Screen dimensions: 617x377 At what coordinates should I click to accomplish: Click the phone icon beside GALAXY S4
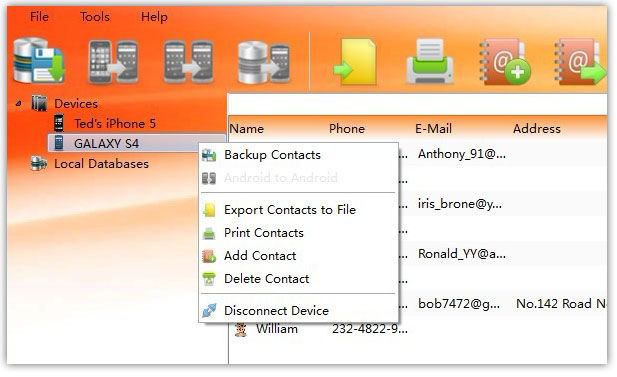pos(59,143)
